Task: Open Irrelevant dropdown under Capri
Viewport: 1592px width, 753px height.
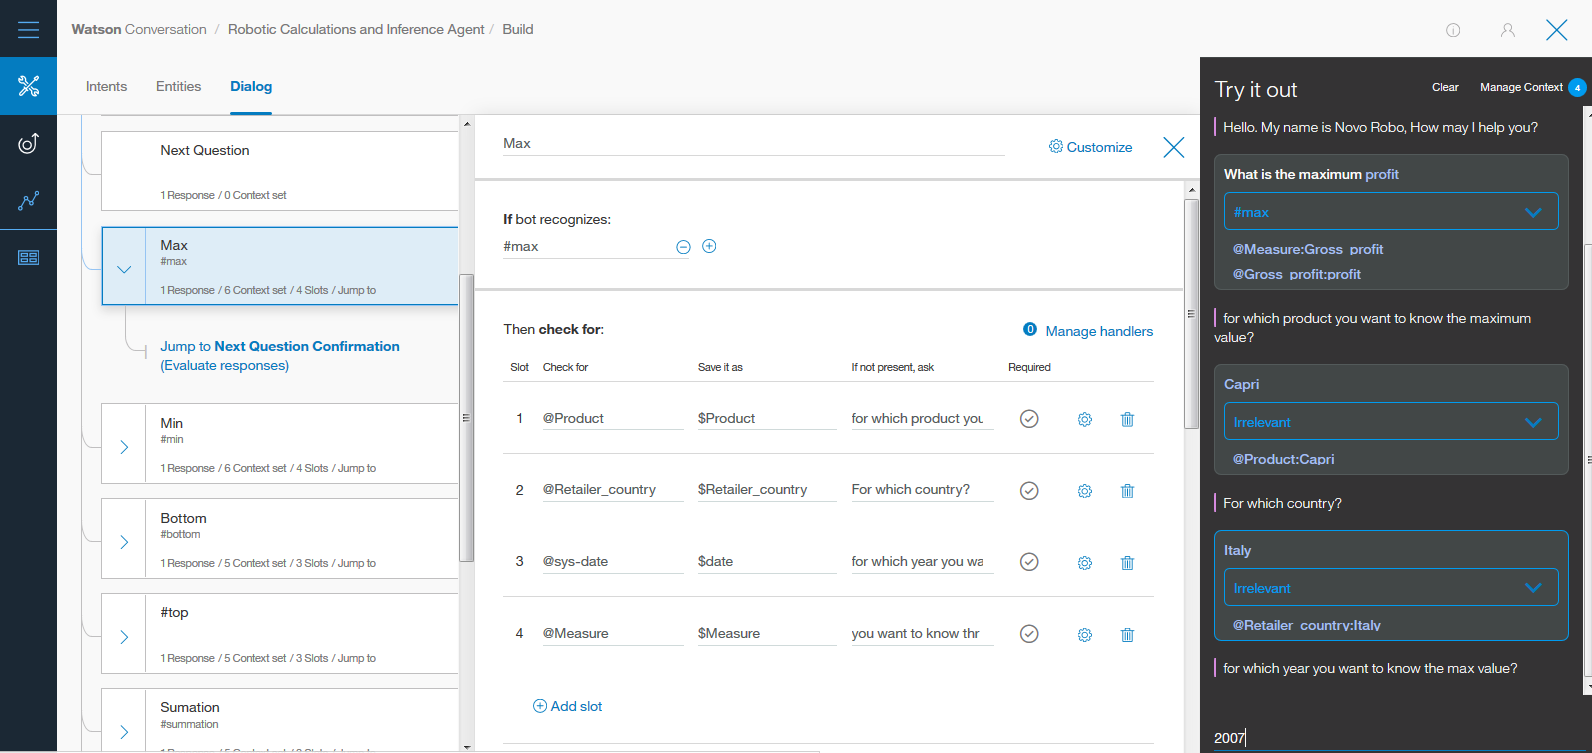Action: coord(1391,421)
